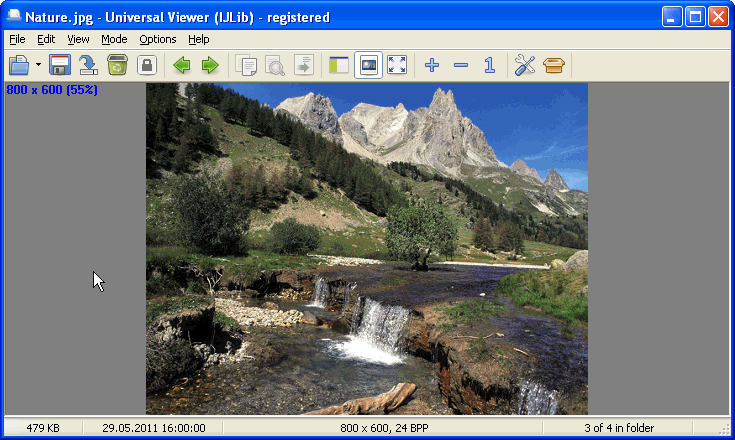
Task: Click the Nature mountain image preview
Action: [x=367, y=249]
